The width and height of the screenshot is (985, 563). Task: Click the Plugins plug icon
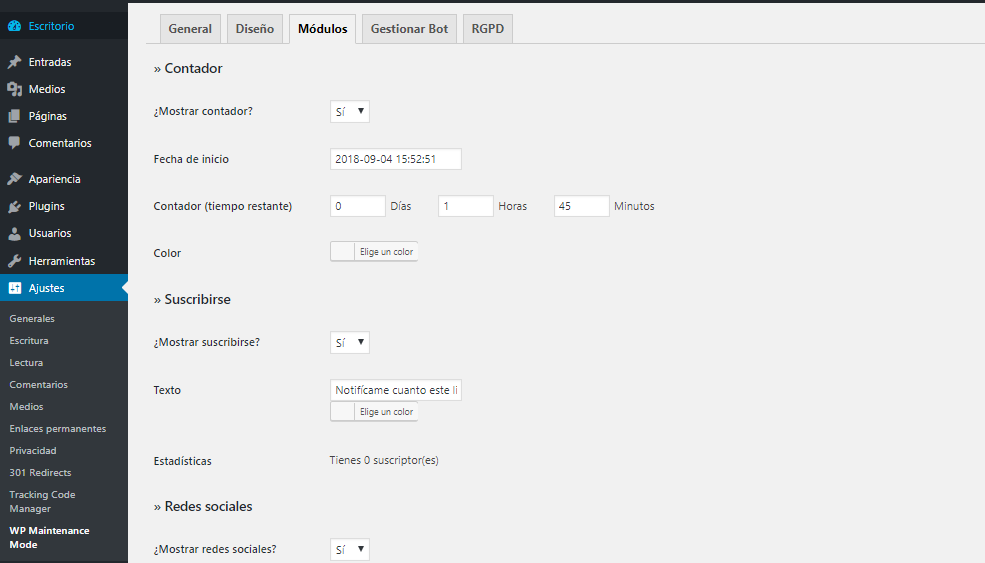click(14, 206)
